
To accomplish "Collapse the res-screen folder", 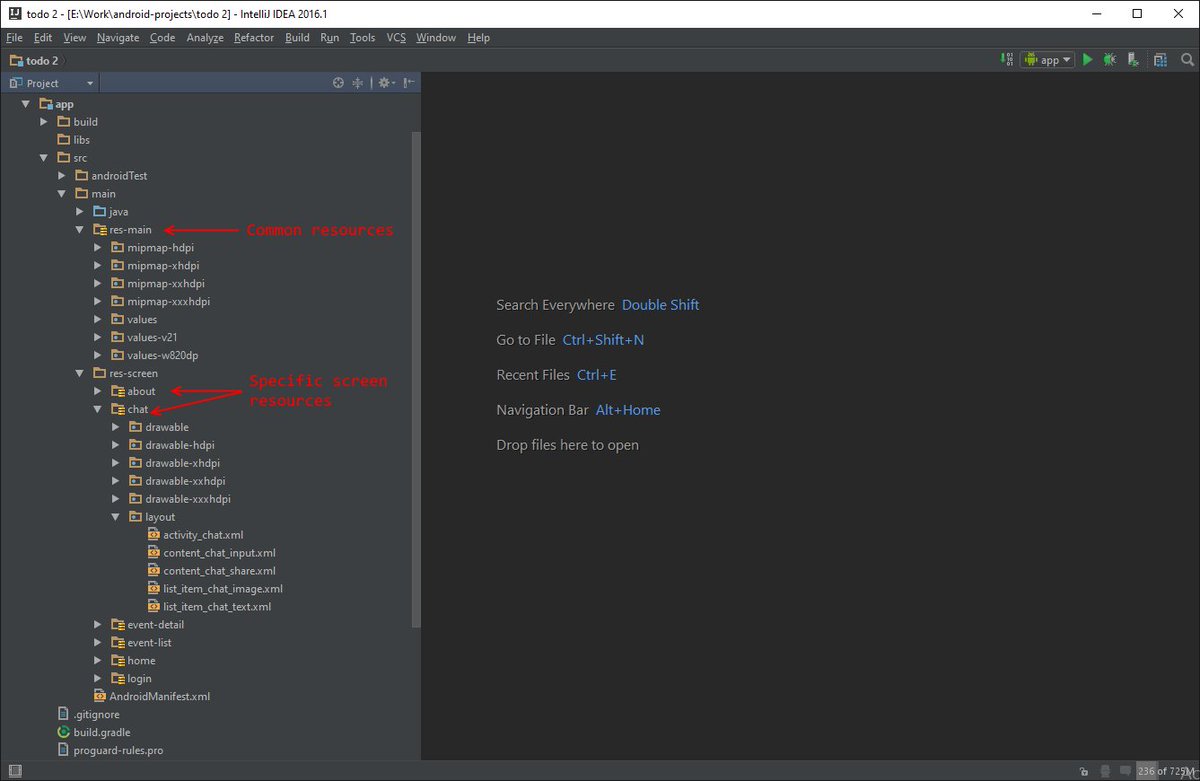I will (x=79, y=374).
